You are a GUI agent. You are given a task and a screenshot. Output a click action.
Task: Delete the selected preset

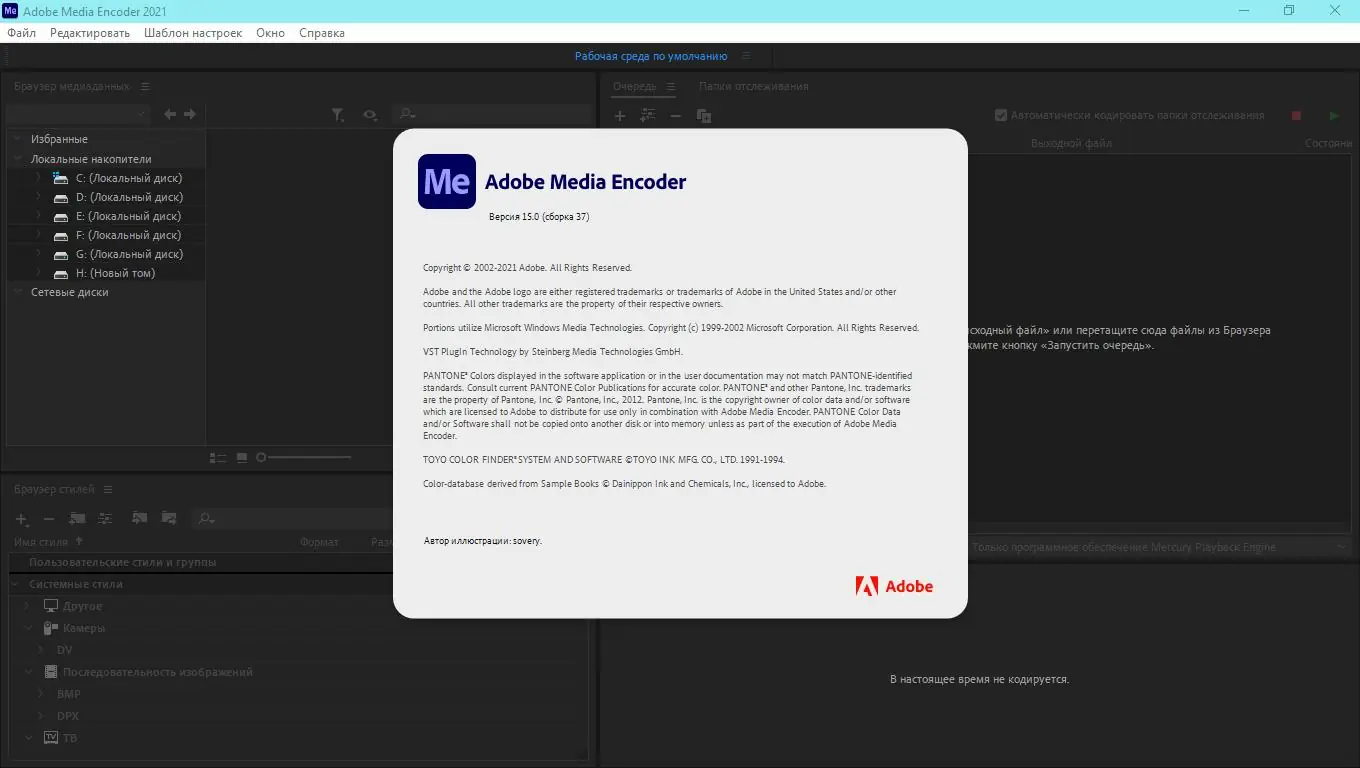pos(48,518)
